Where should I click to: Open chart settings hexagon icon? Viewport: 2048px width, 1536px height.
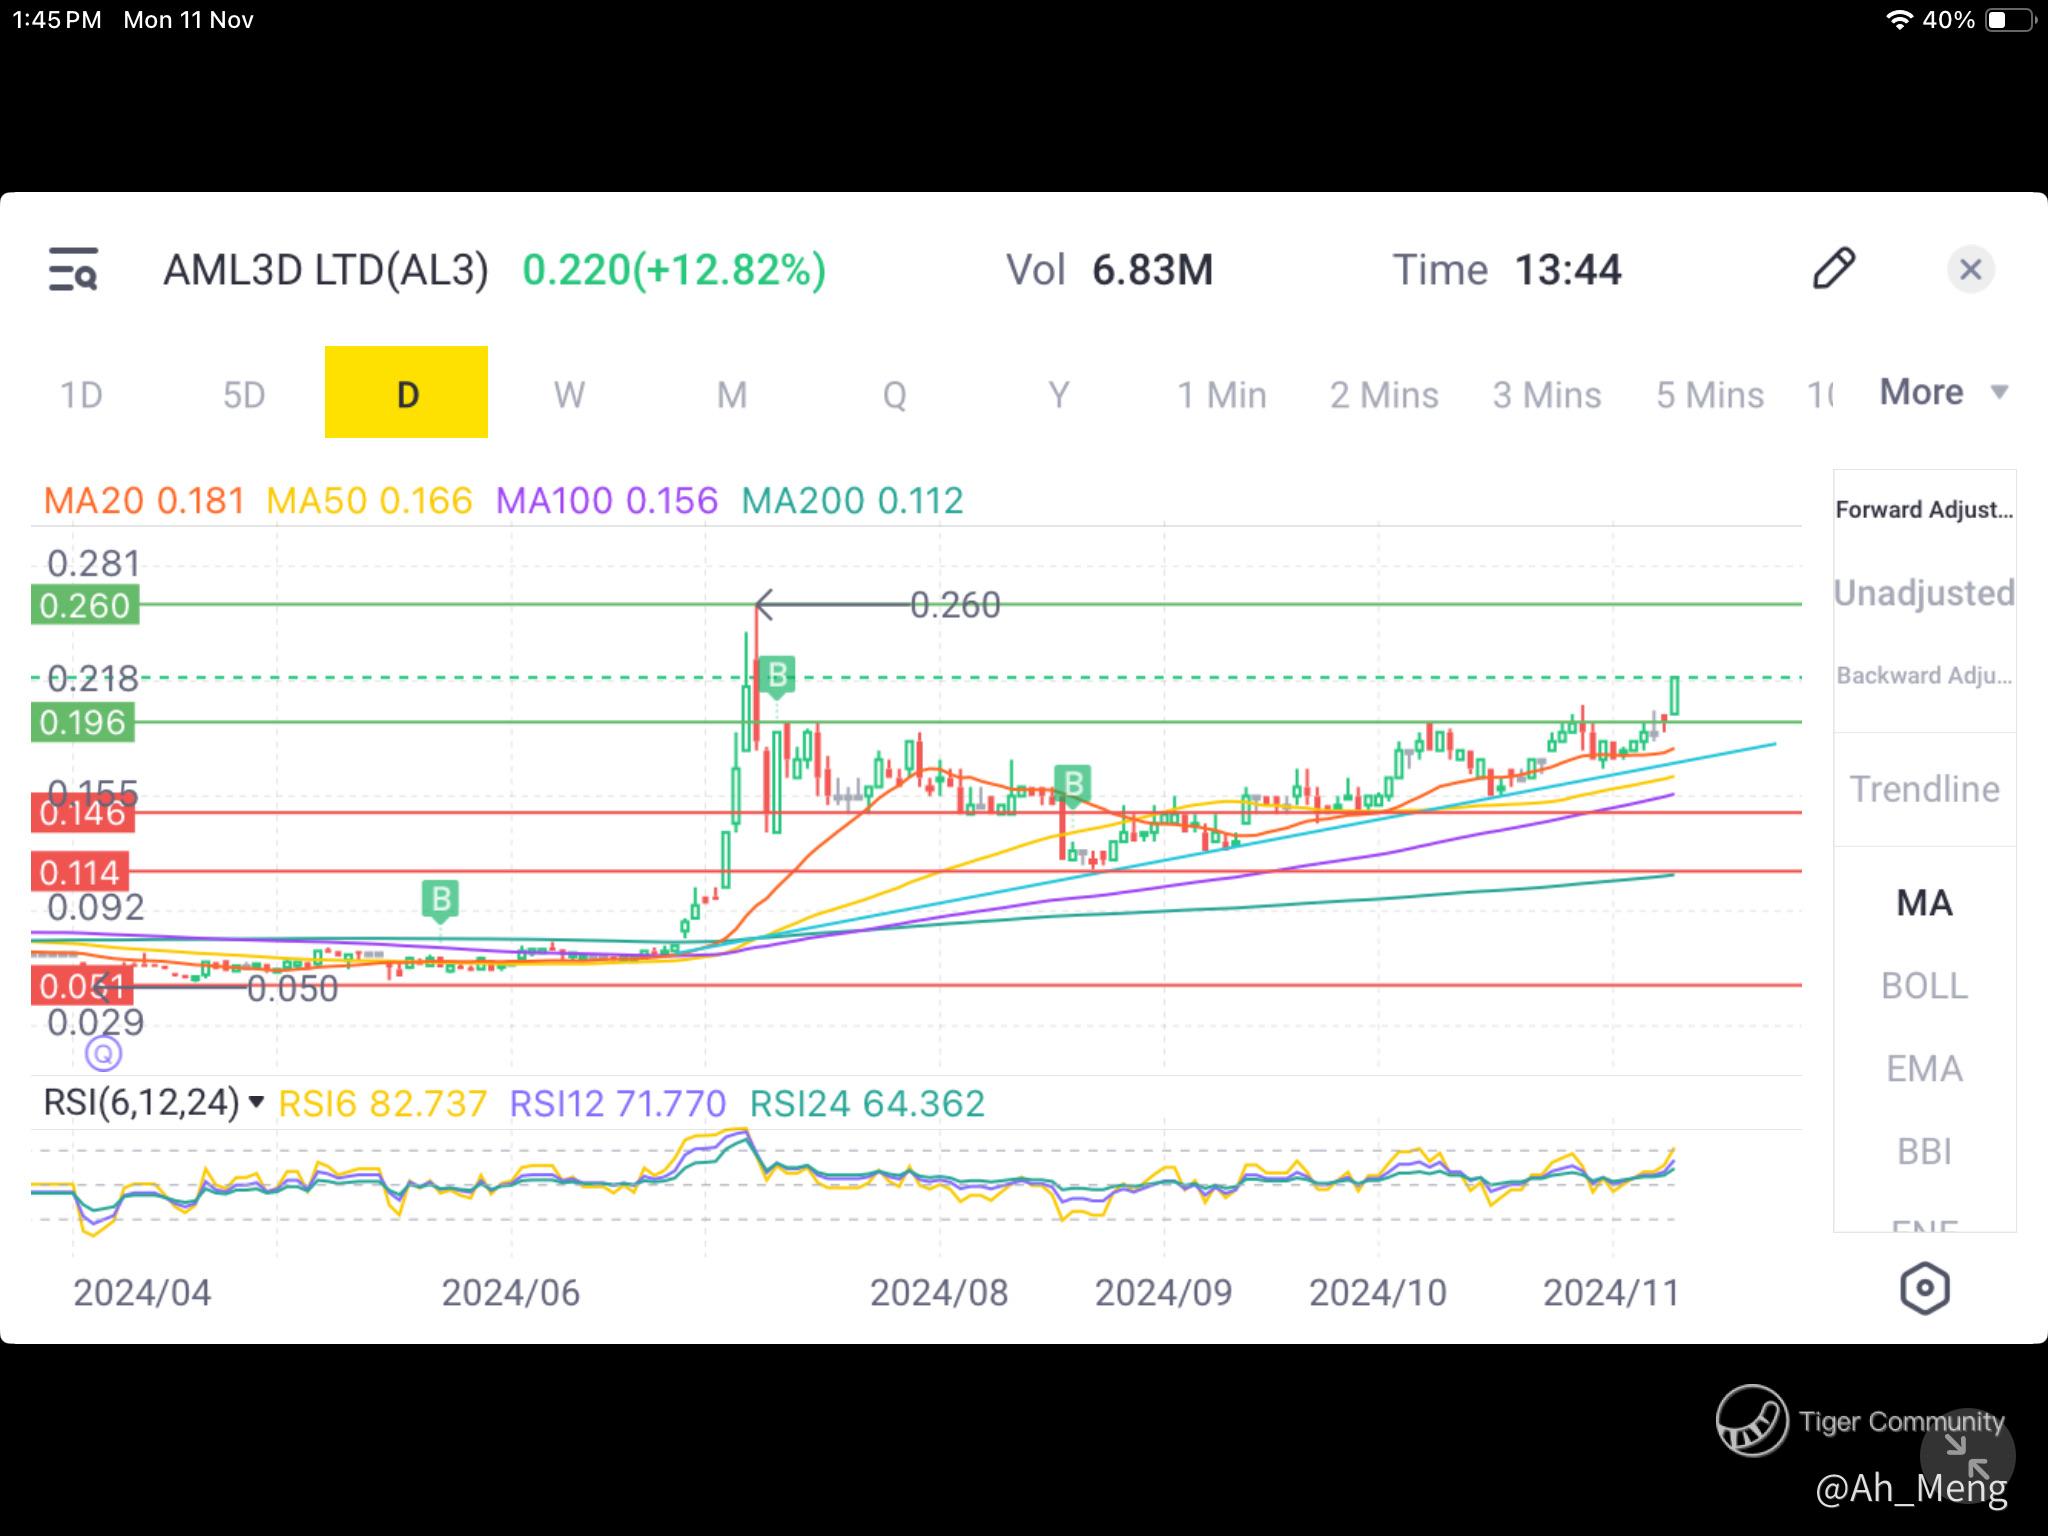[1924, 1289]
